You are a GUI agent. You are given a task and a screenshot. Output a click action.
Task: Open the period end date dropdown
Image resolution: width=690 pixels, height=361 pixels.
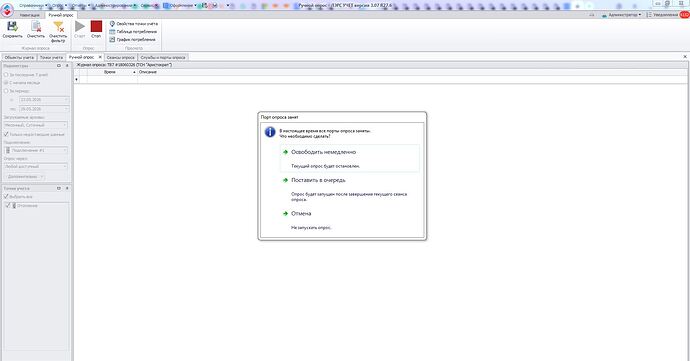[x=66, y=109]
